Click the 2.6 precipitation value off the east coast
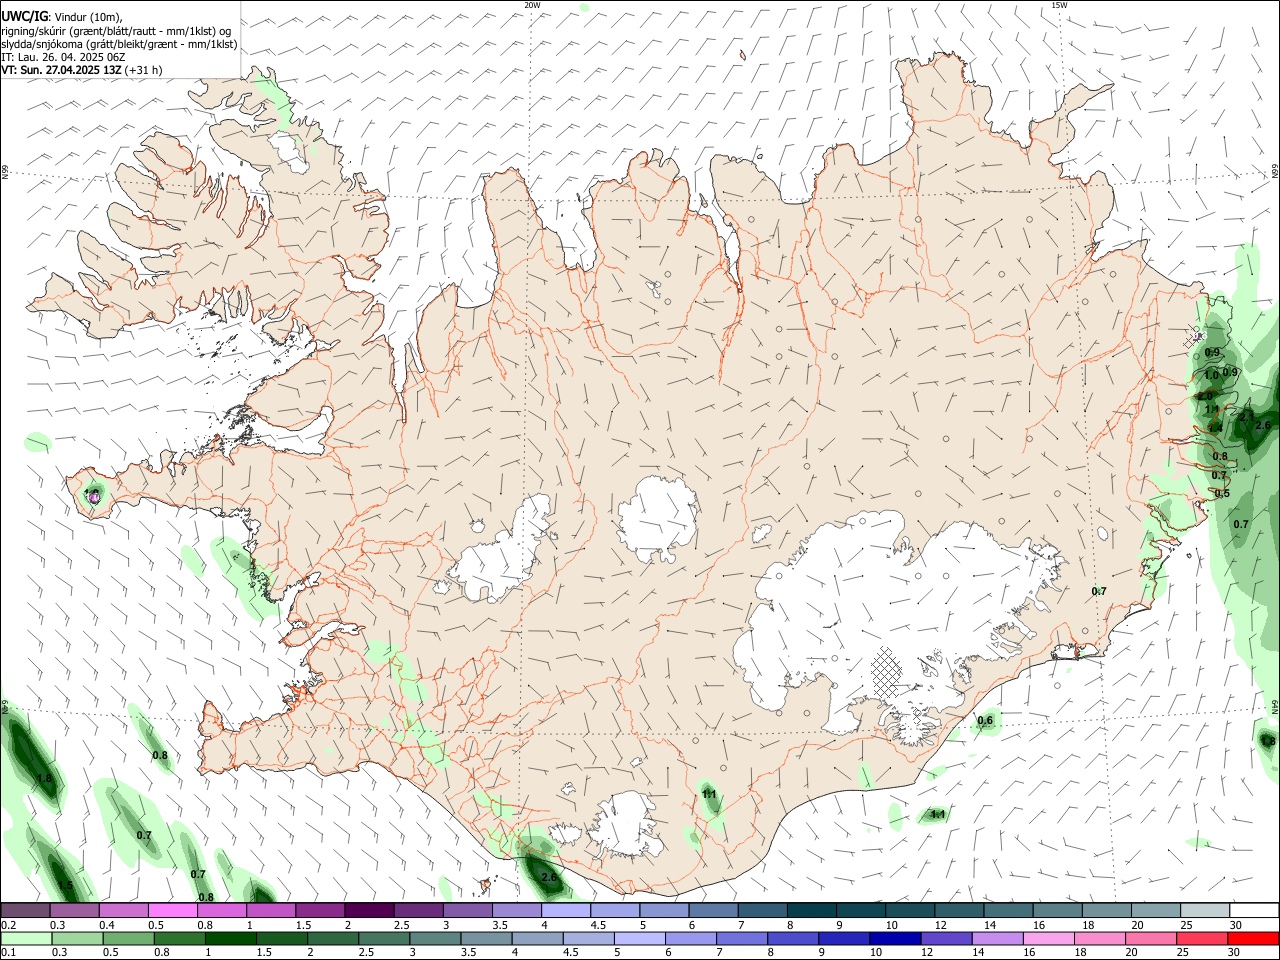 tap(1263, 425)
